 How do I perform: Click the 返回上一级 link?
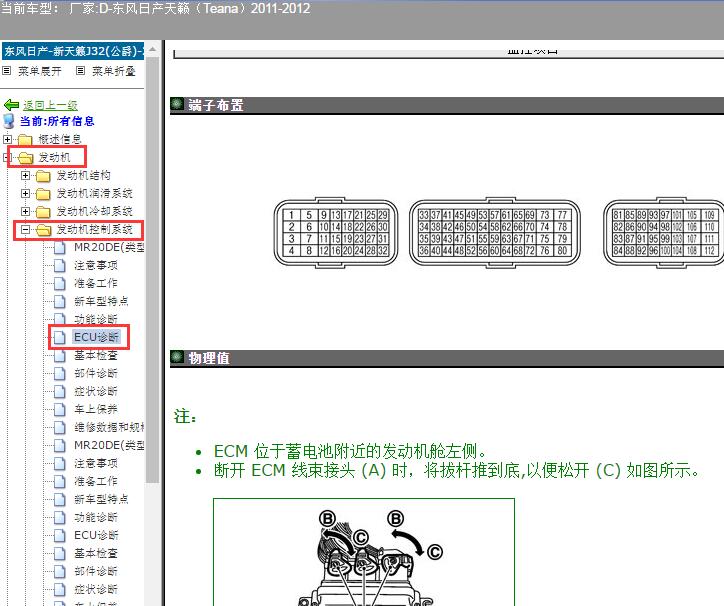50,105
